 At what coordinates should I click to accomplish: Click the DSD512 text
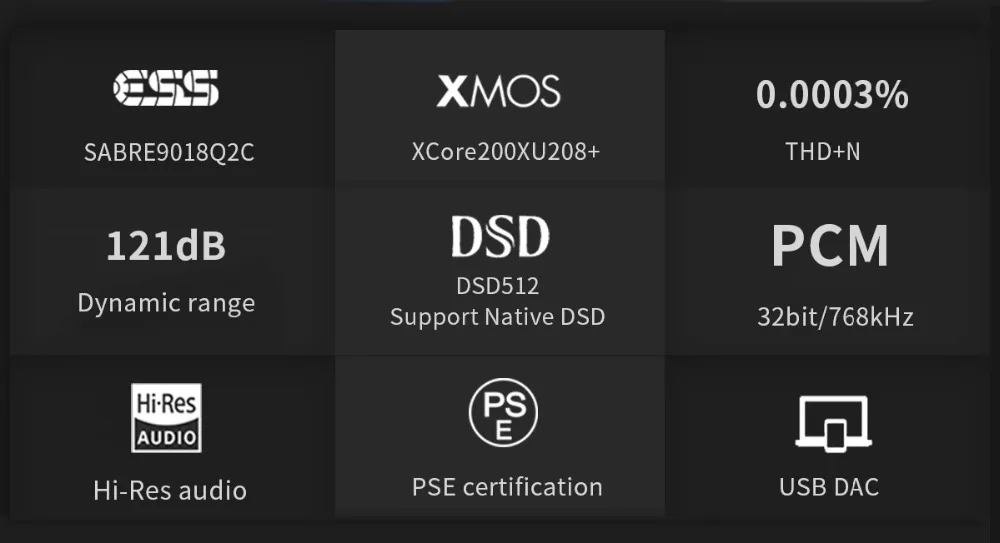498,286
